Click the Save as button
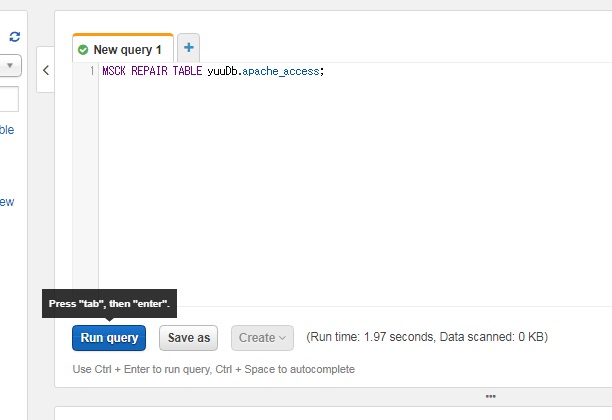 tap(189, 338)
